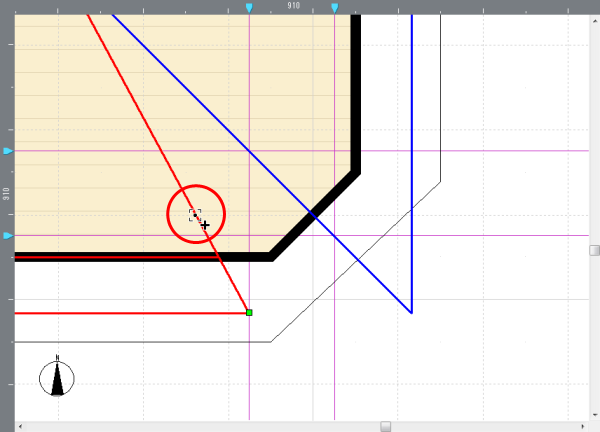The image size is (600, 432).
Task: Click the right cyan marker on top ruler
Action: coord(334,8)
